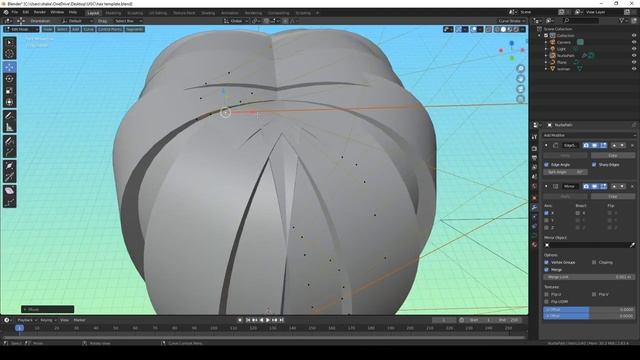Open the outliner filter dropdown
The image size is (640, 360).
point(623,20)
